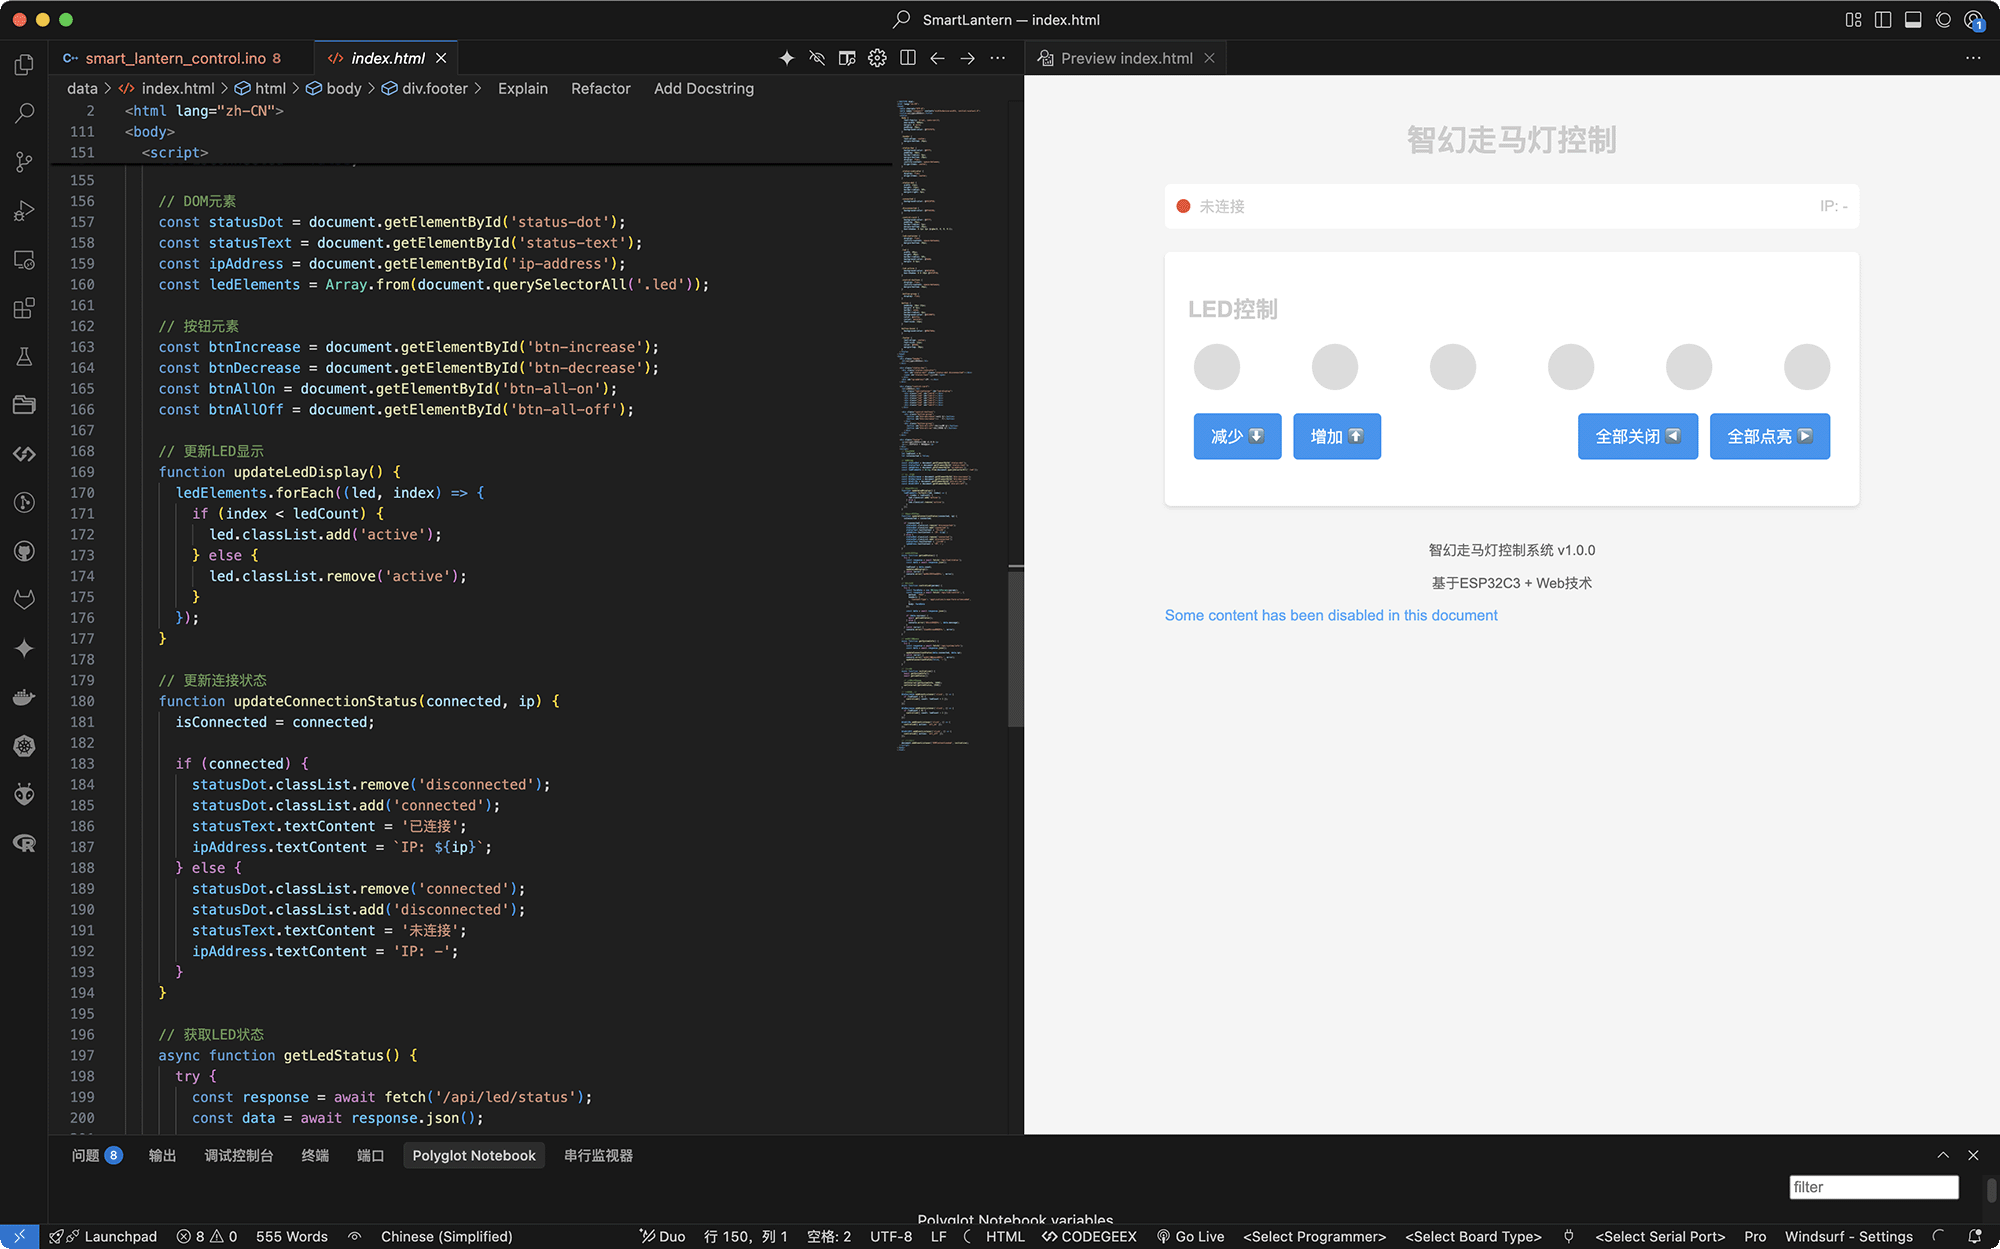Open the Docker view in activity bar

click(x=24, y=697)
